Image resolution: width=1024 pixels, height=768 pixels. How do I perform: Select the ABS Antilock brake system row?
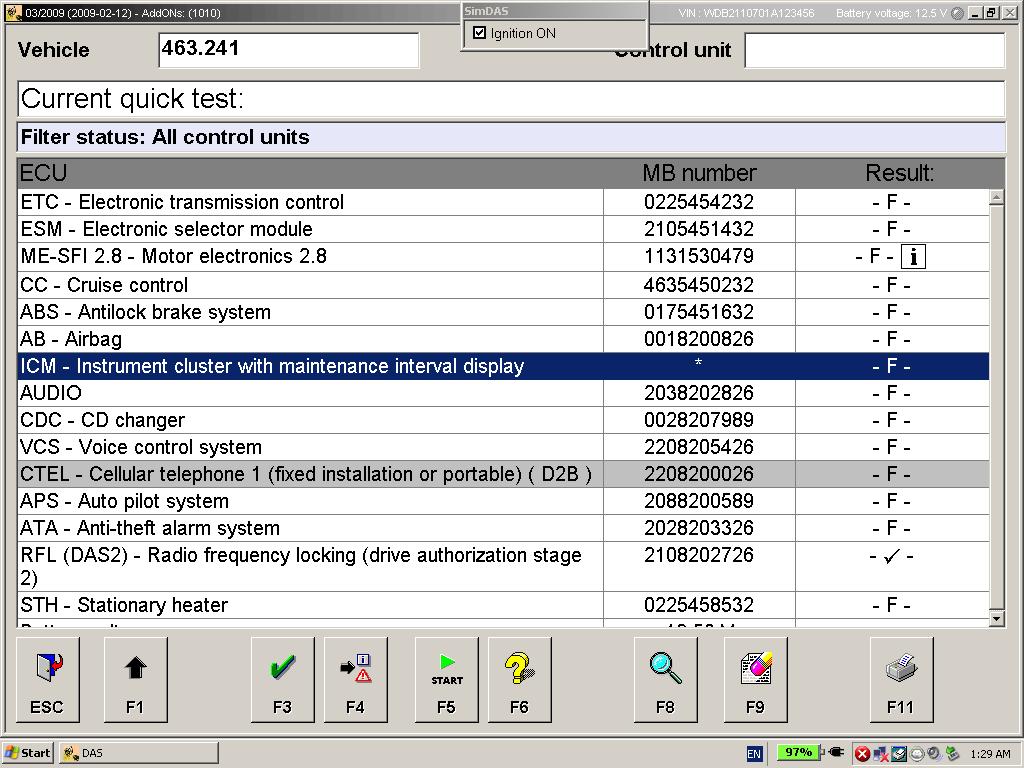click(x=310, y=312)
